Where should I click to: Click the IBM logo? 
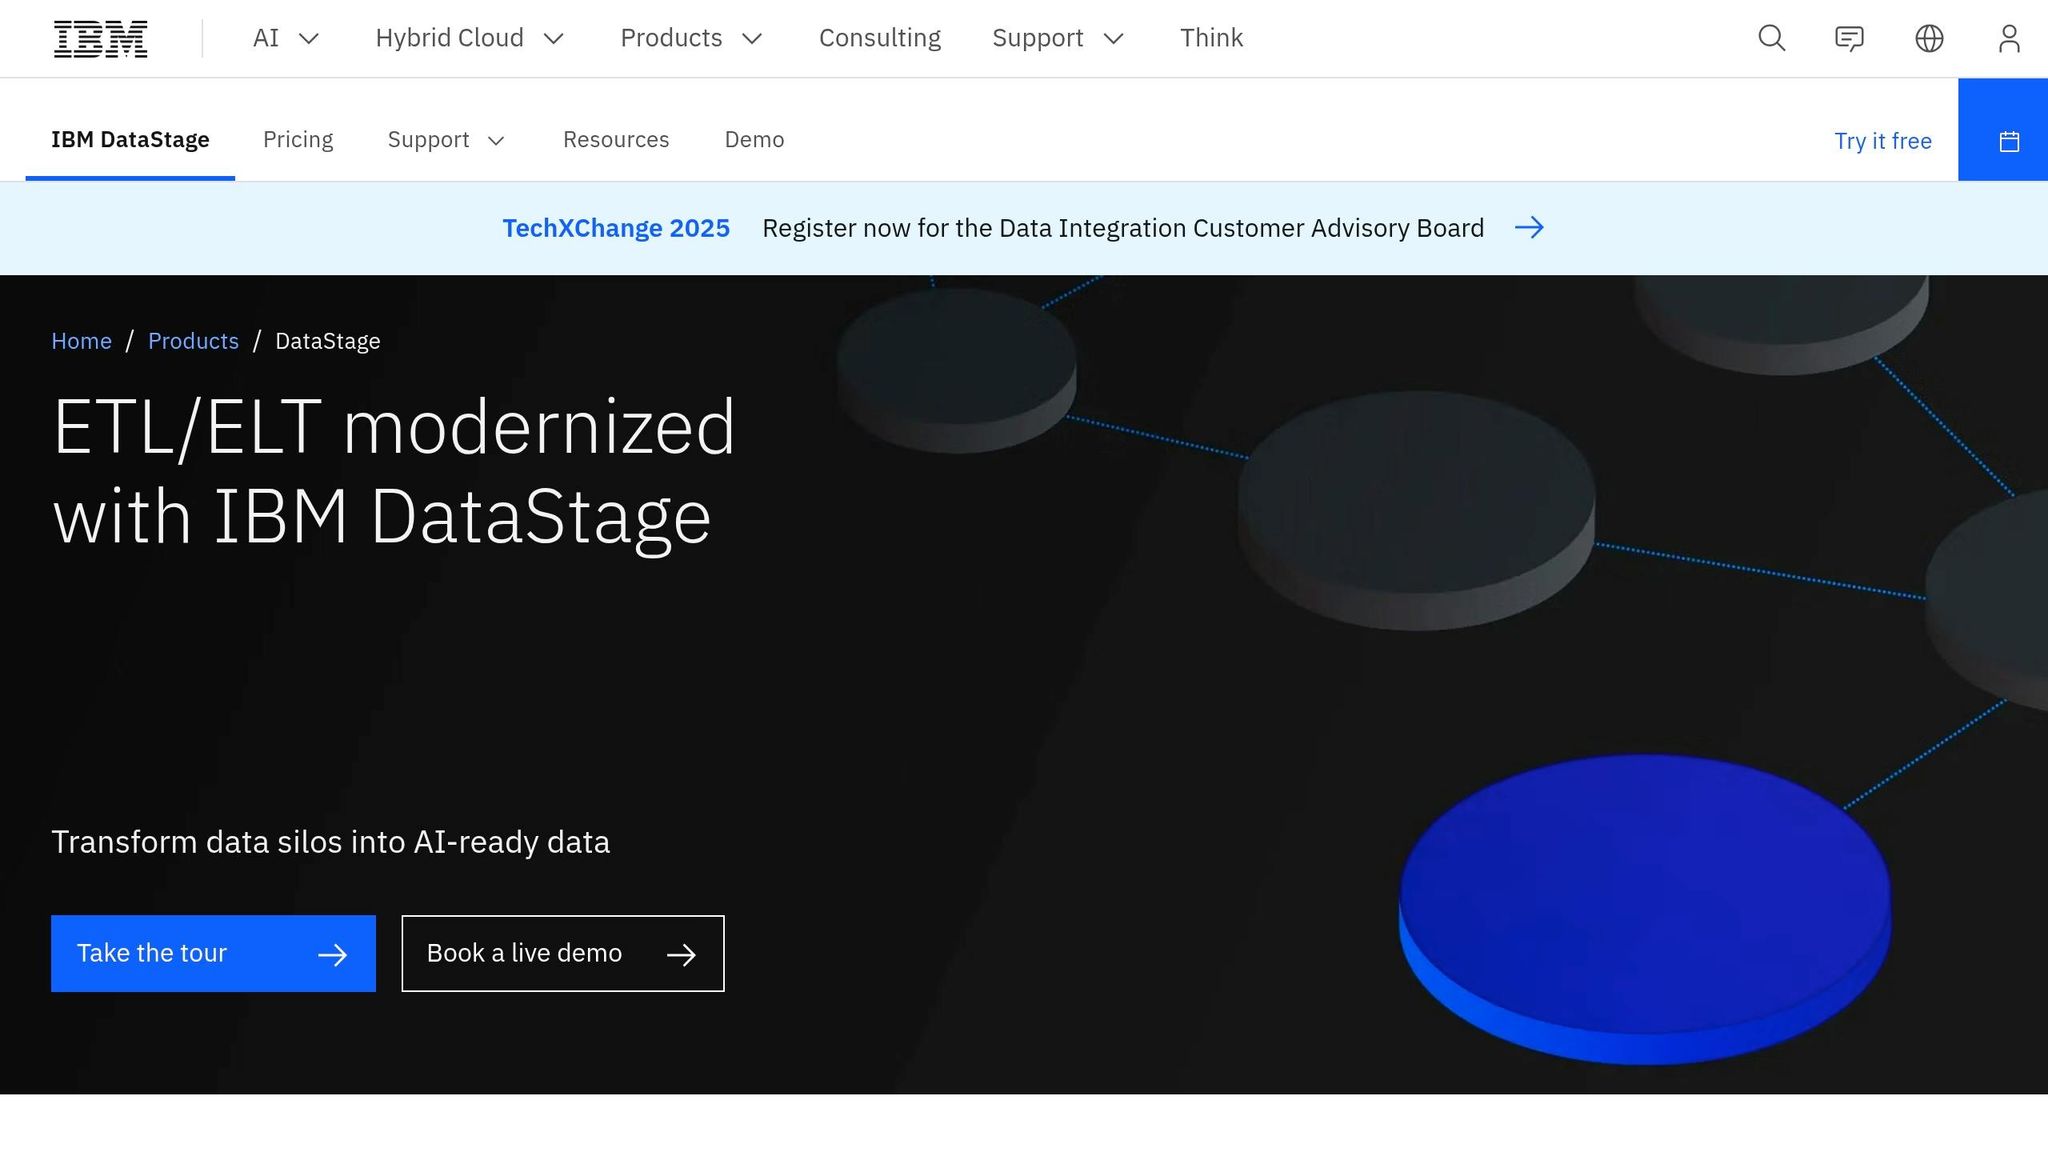click(x=100, y=39)
